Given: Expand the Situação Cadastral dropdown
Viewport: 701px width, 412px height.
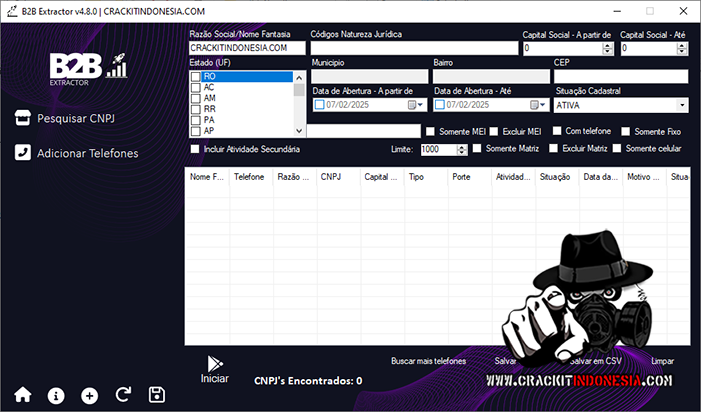Looking at the screenshot, I should 681,105.
